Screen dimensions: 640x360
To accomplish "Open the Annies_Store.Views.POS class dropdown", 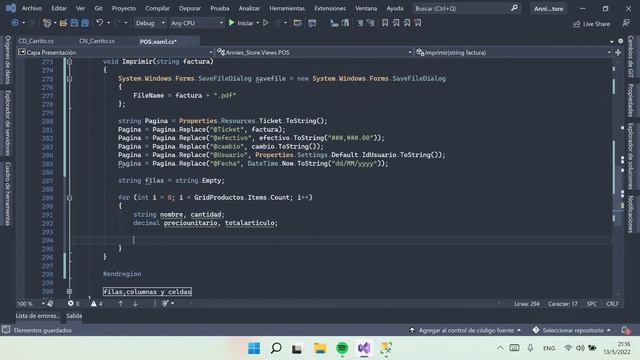I will pyautogui.click(x=314, y=52).
